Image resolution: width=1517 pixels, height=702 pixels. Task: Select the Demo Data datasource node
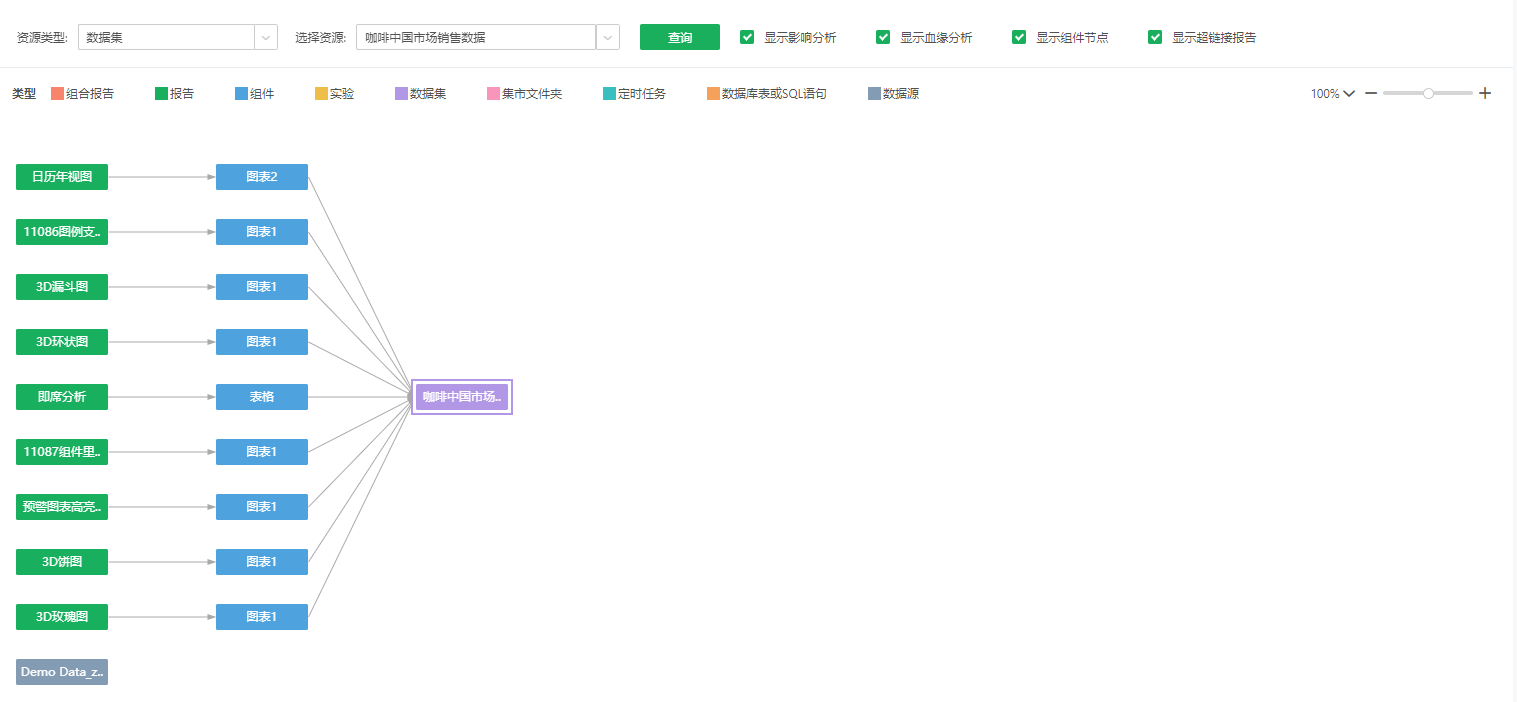click(62, 672)
